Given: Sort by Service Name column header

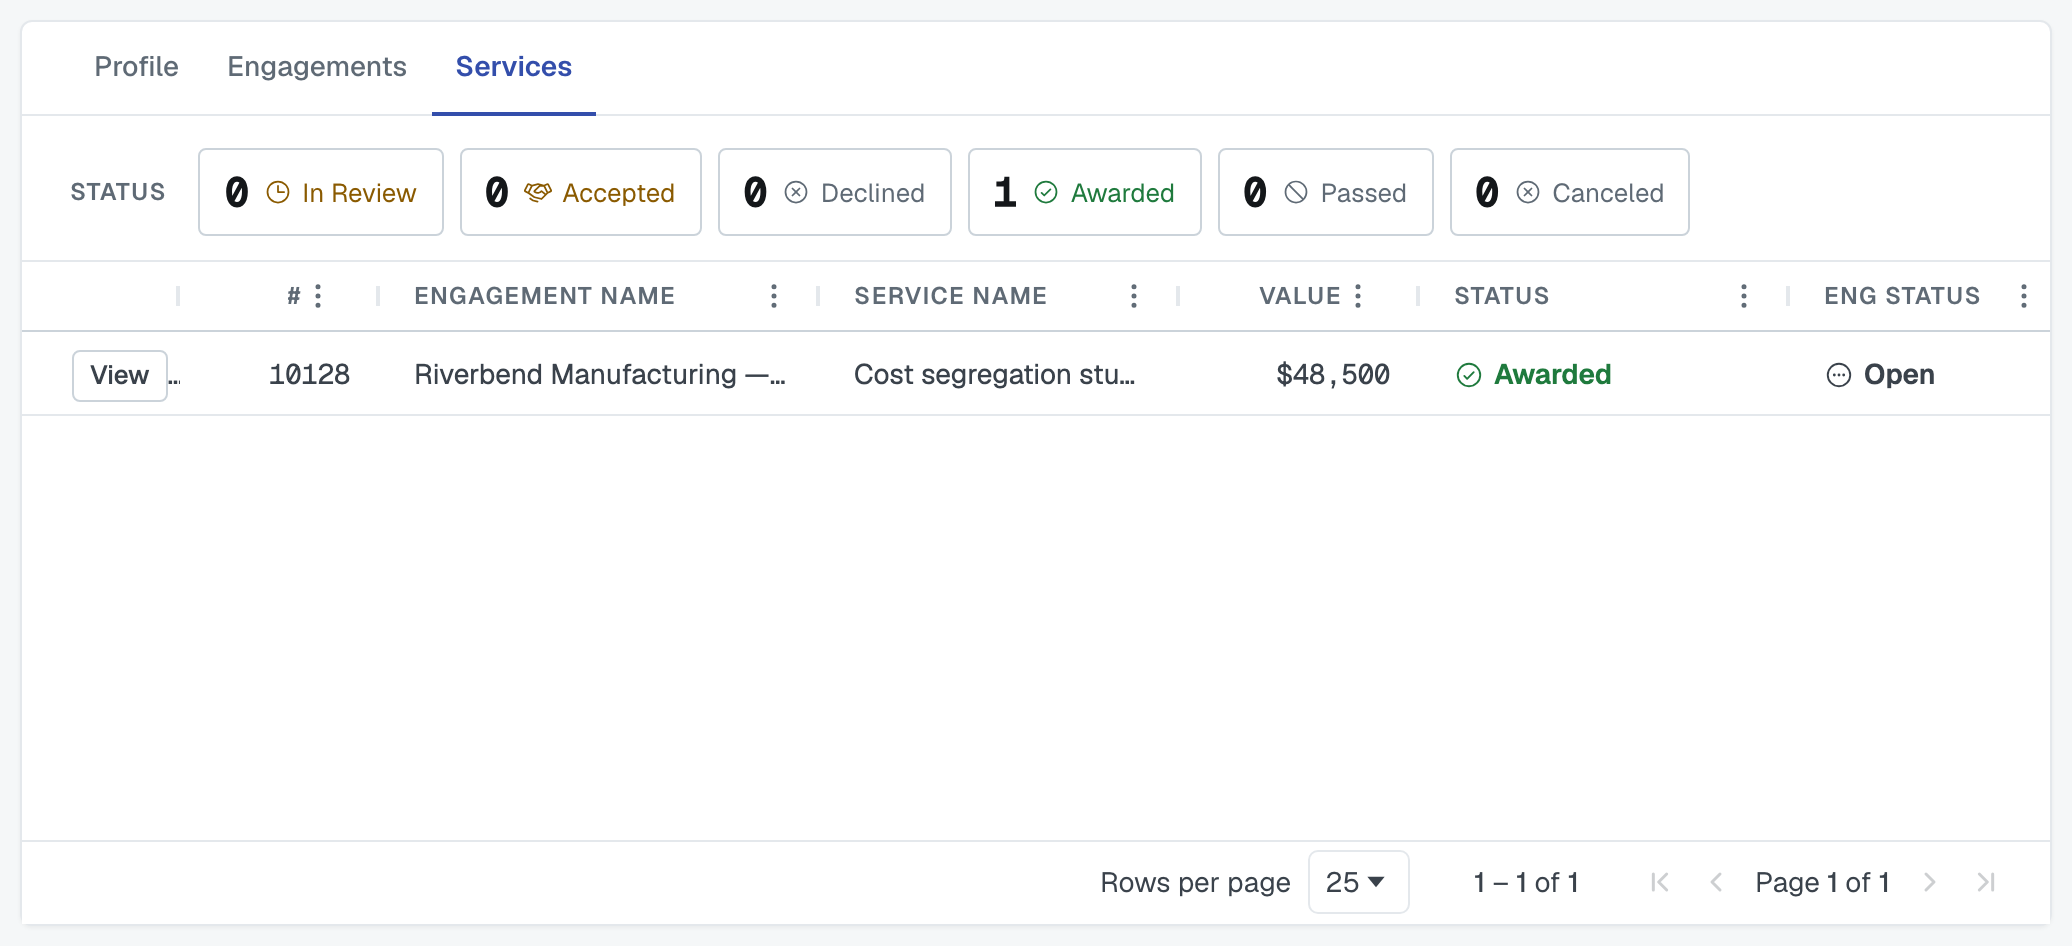Looking at the screenshot, I should click(950, 296).
